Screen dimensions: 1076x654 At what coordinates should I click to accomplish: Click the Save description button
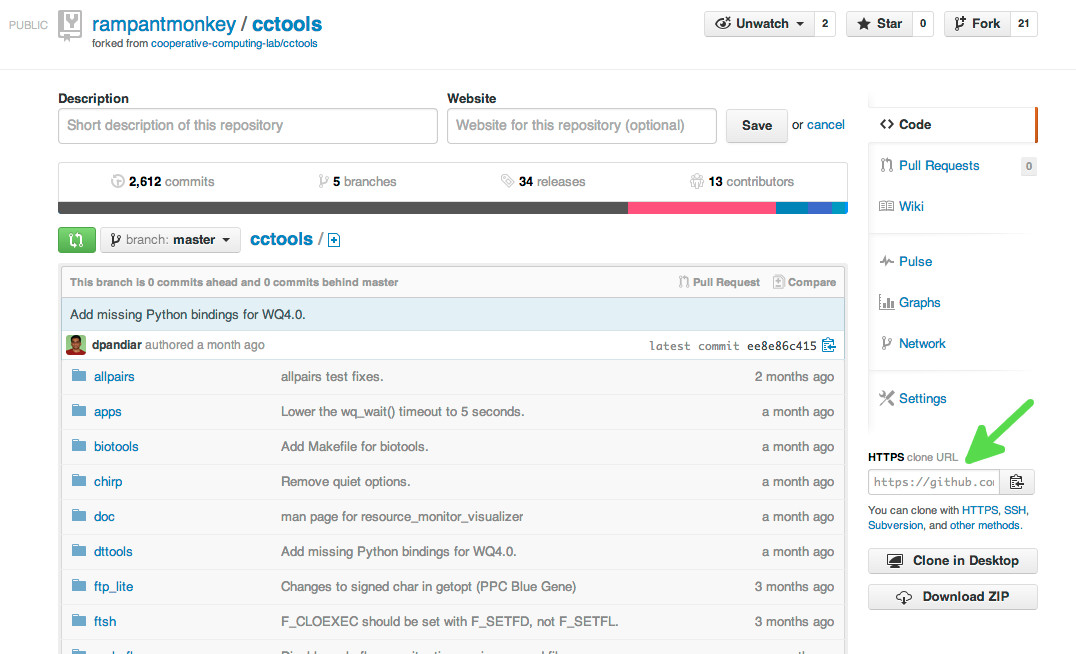[x=757, y=126]
